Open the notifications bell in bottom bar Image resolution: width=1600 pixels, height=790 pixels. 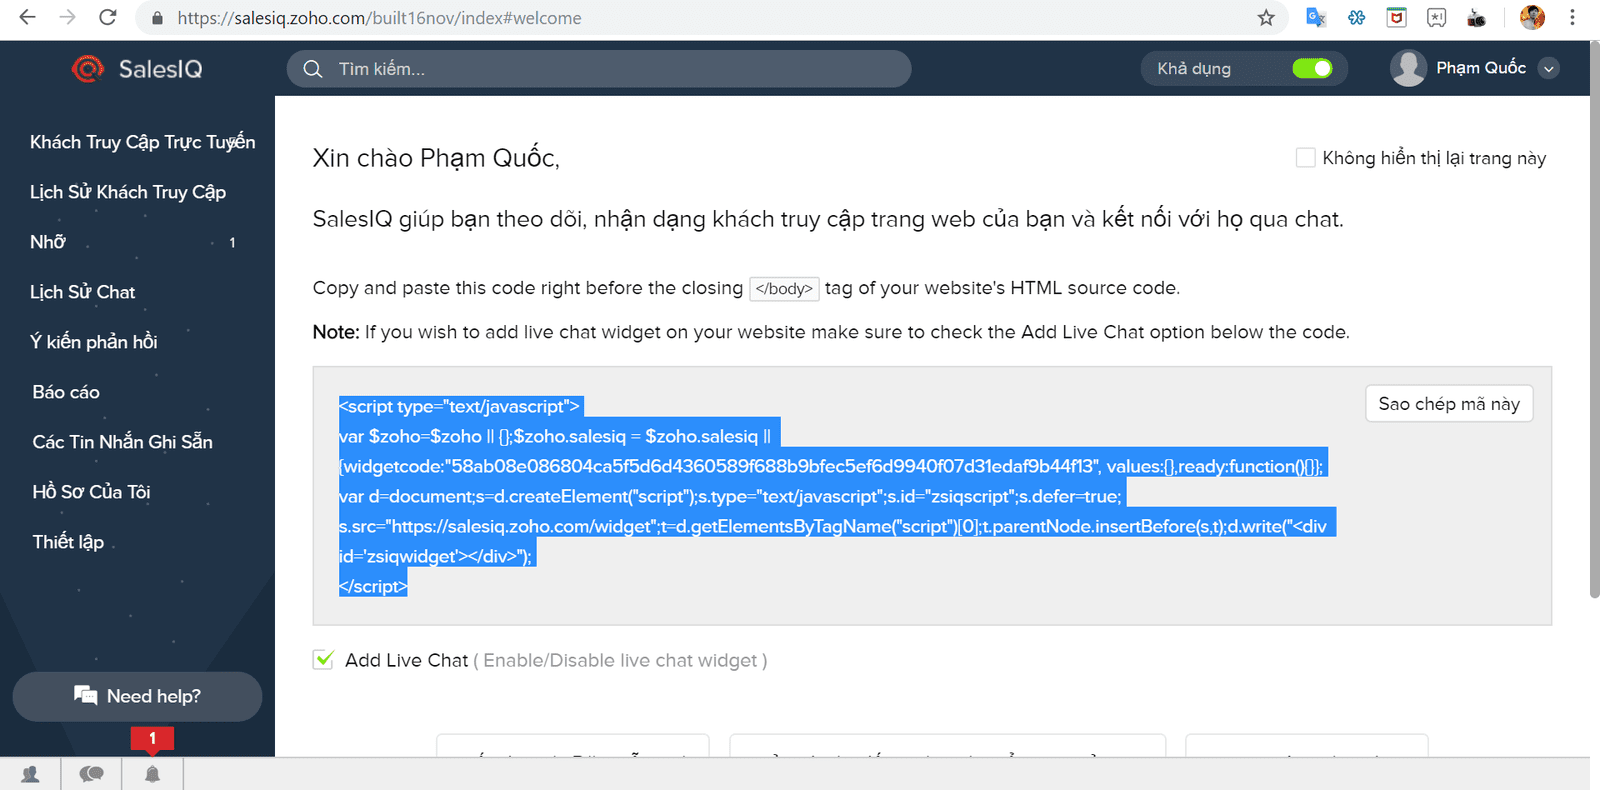(152, 774)
